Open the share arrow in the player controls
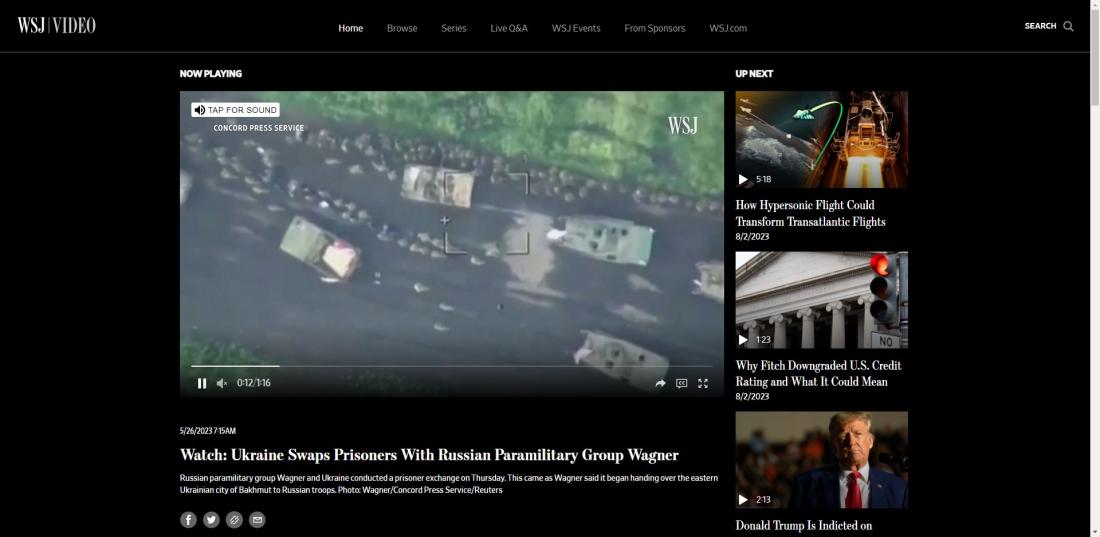Image resolution: width=1100 pixels, height=537 pixels. pos(660,383)
